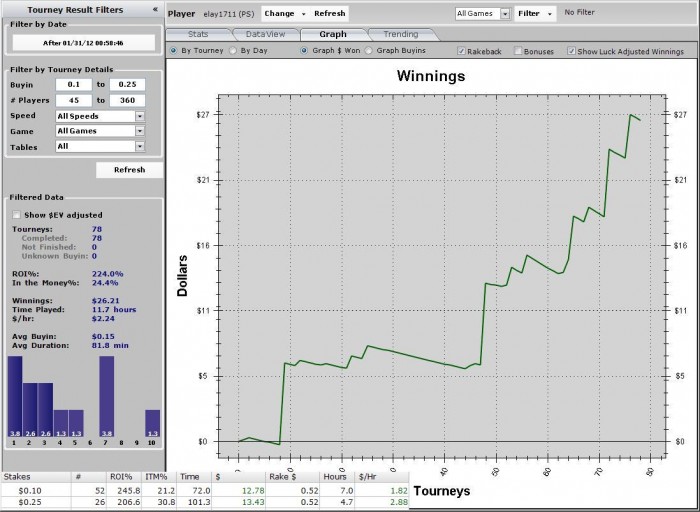Switch to the Trending tab
This screenshot has width=700, height=512.
point(401,34)
